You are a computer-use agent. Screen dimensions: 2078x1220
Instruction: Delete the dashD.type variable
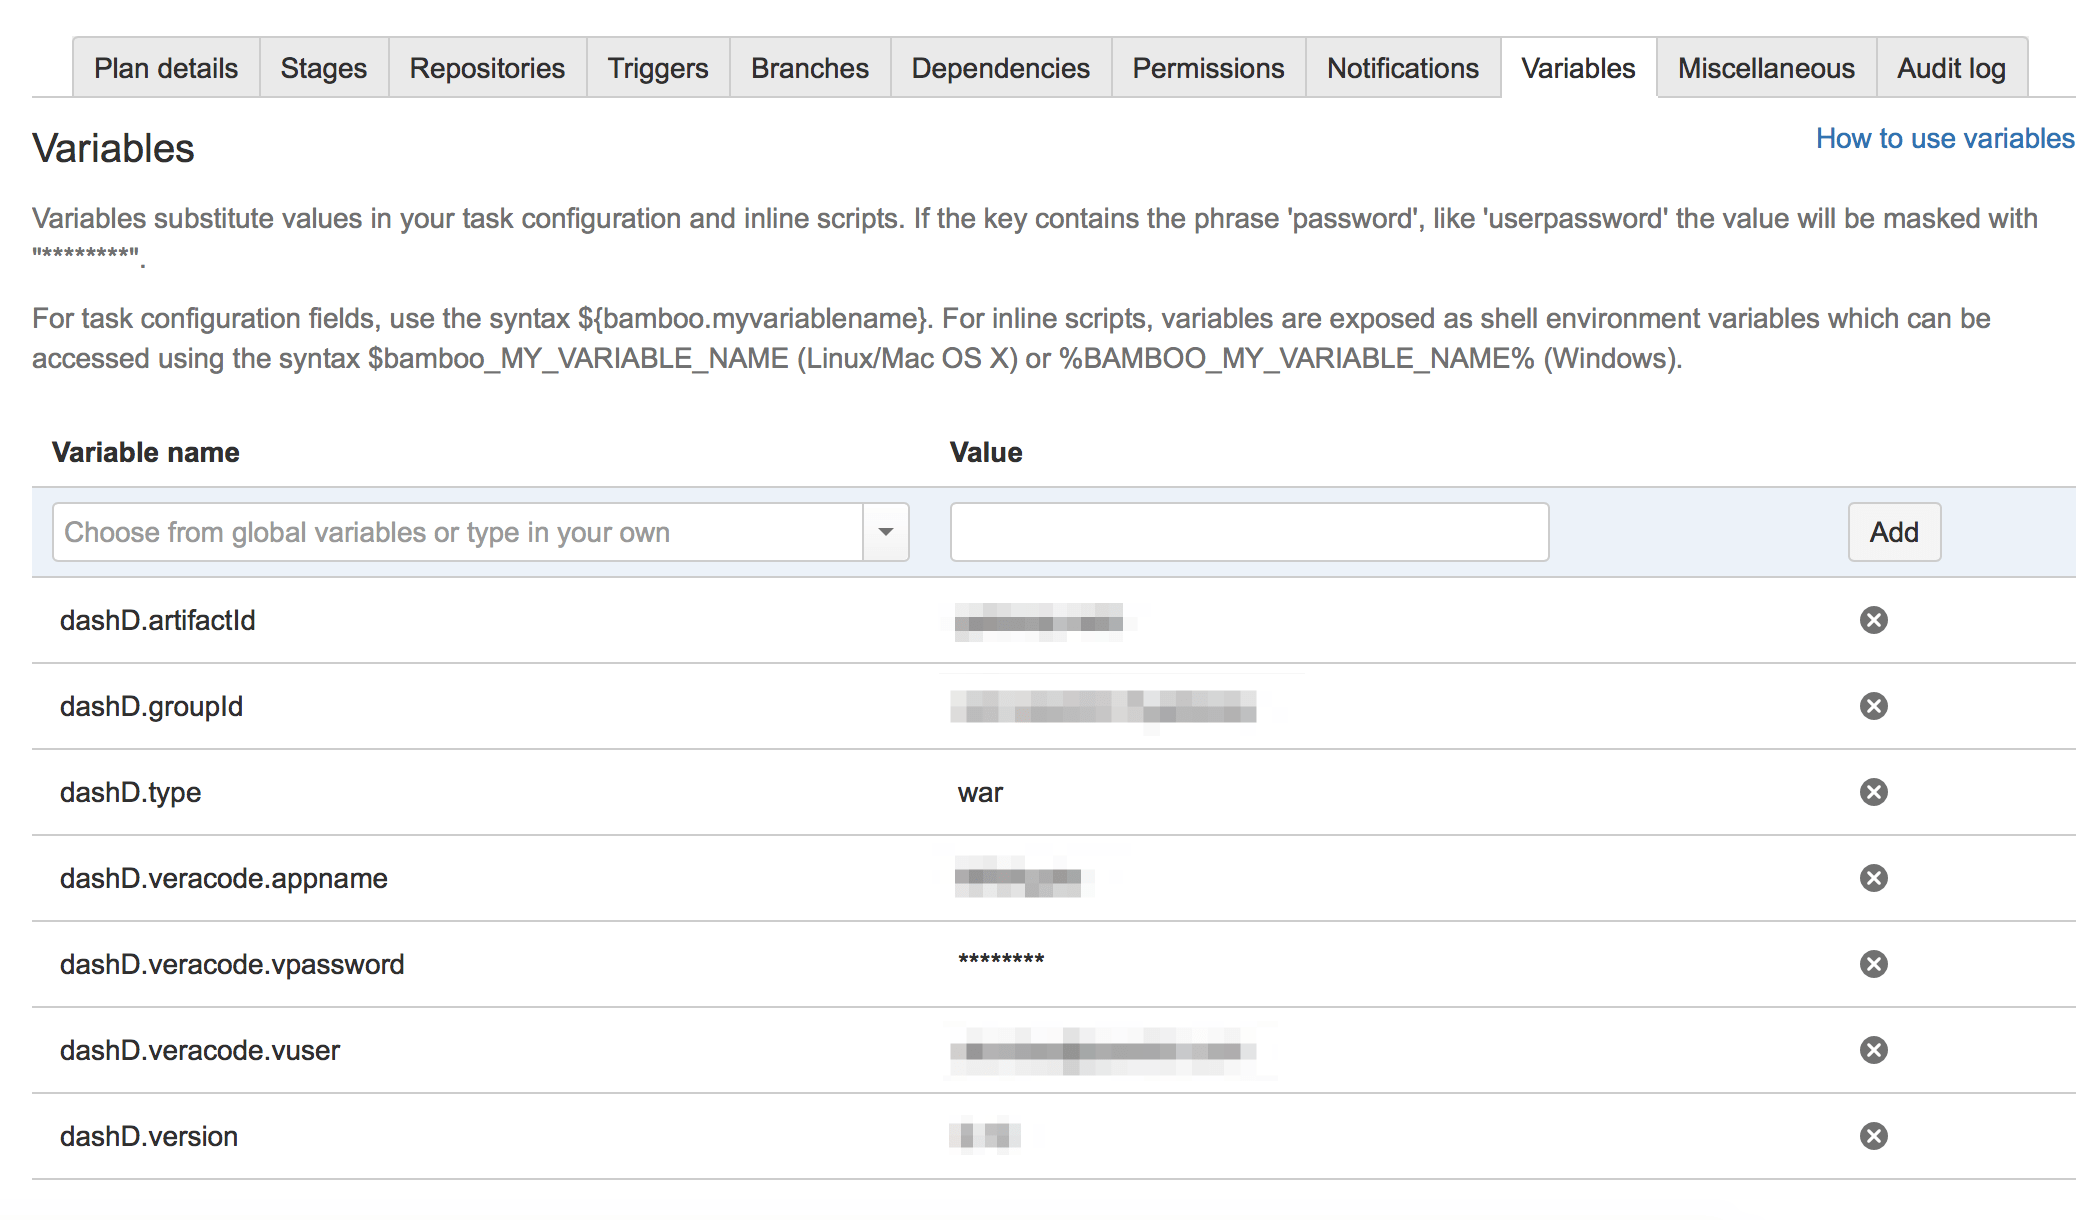[1873, 792]
